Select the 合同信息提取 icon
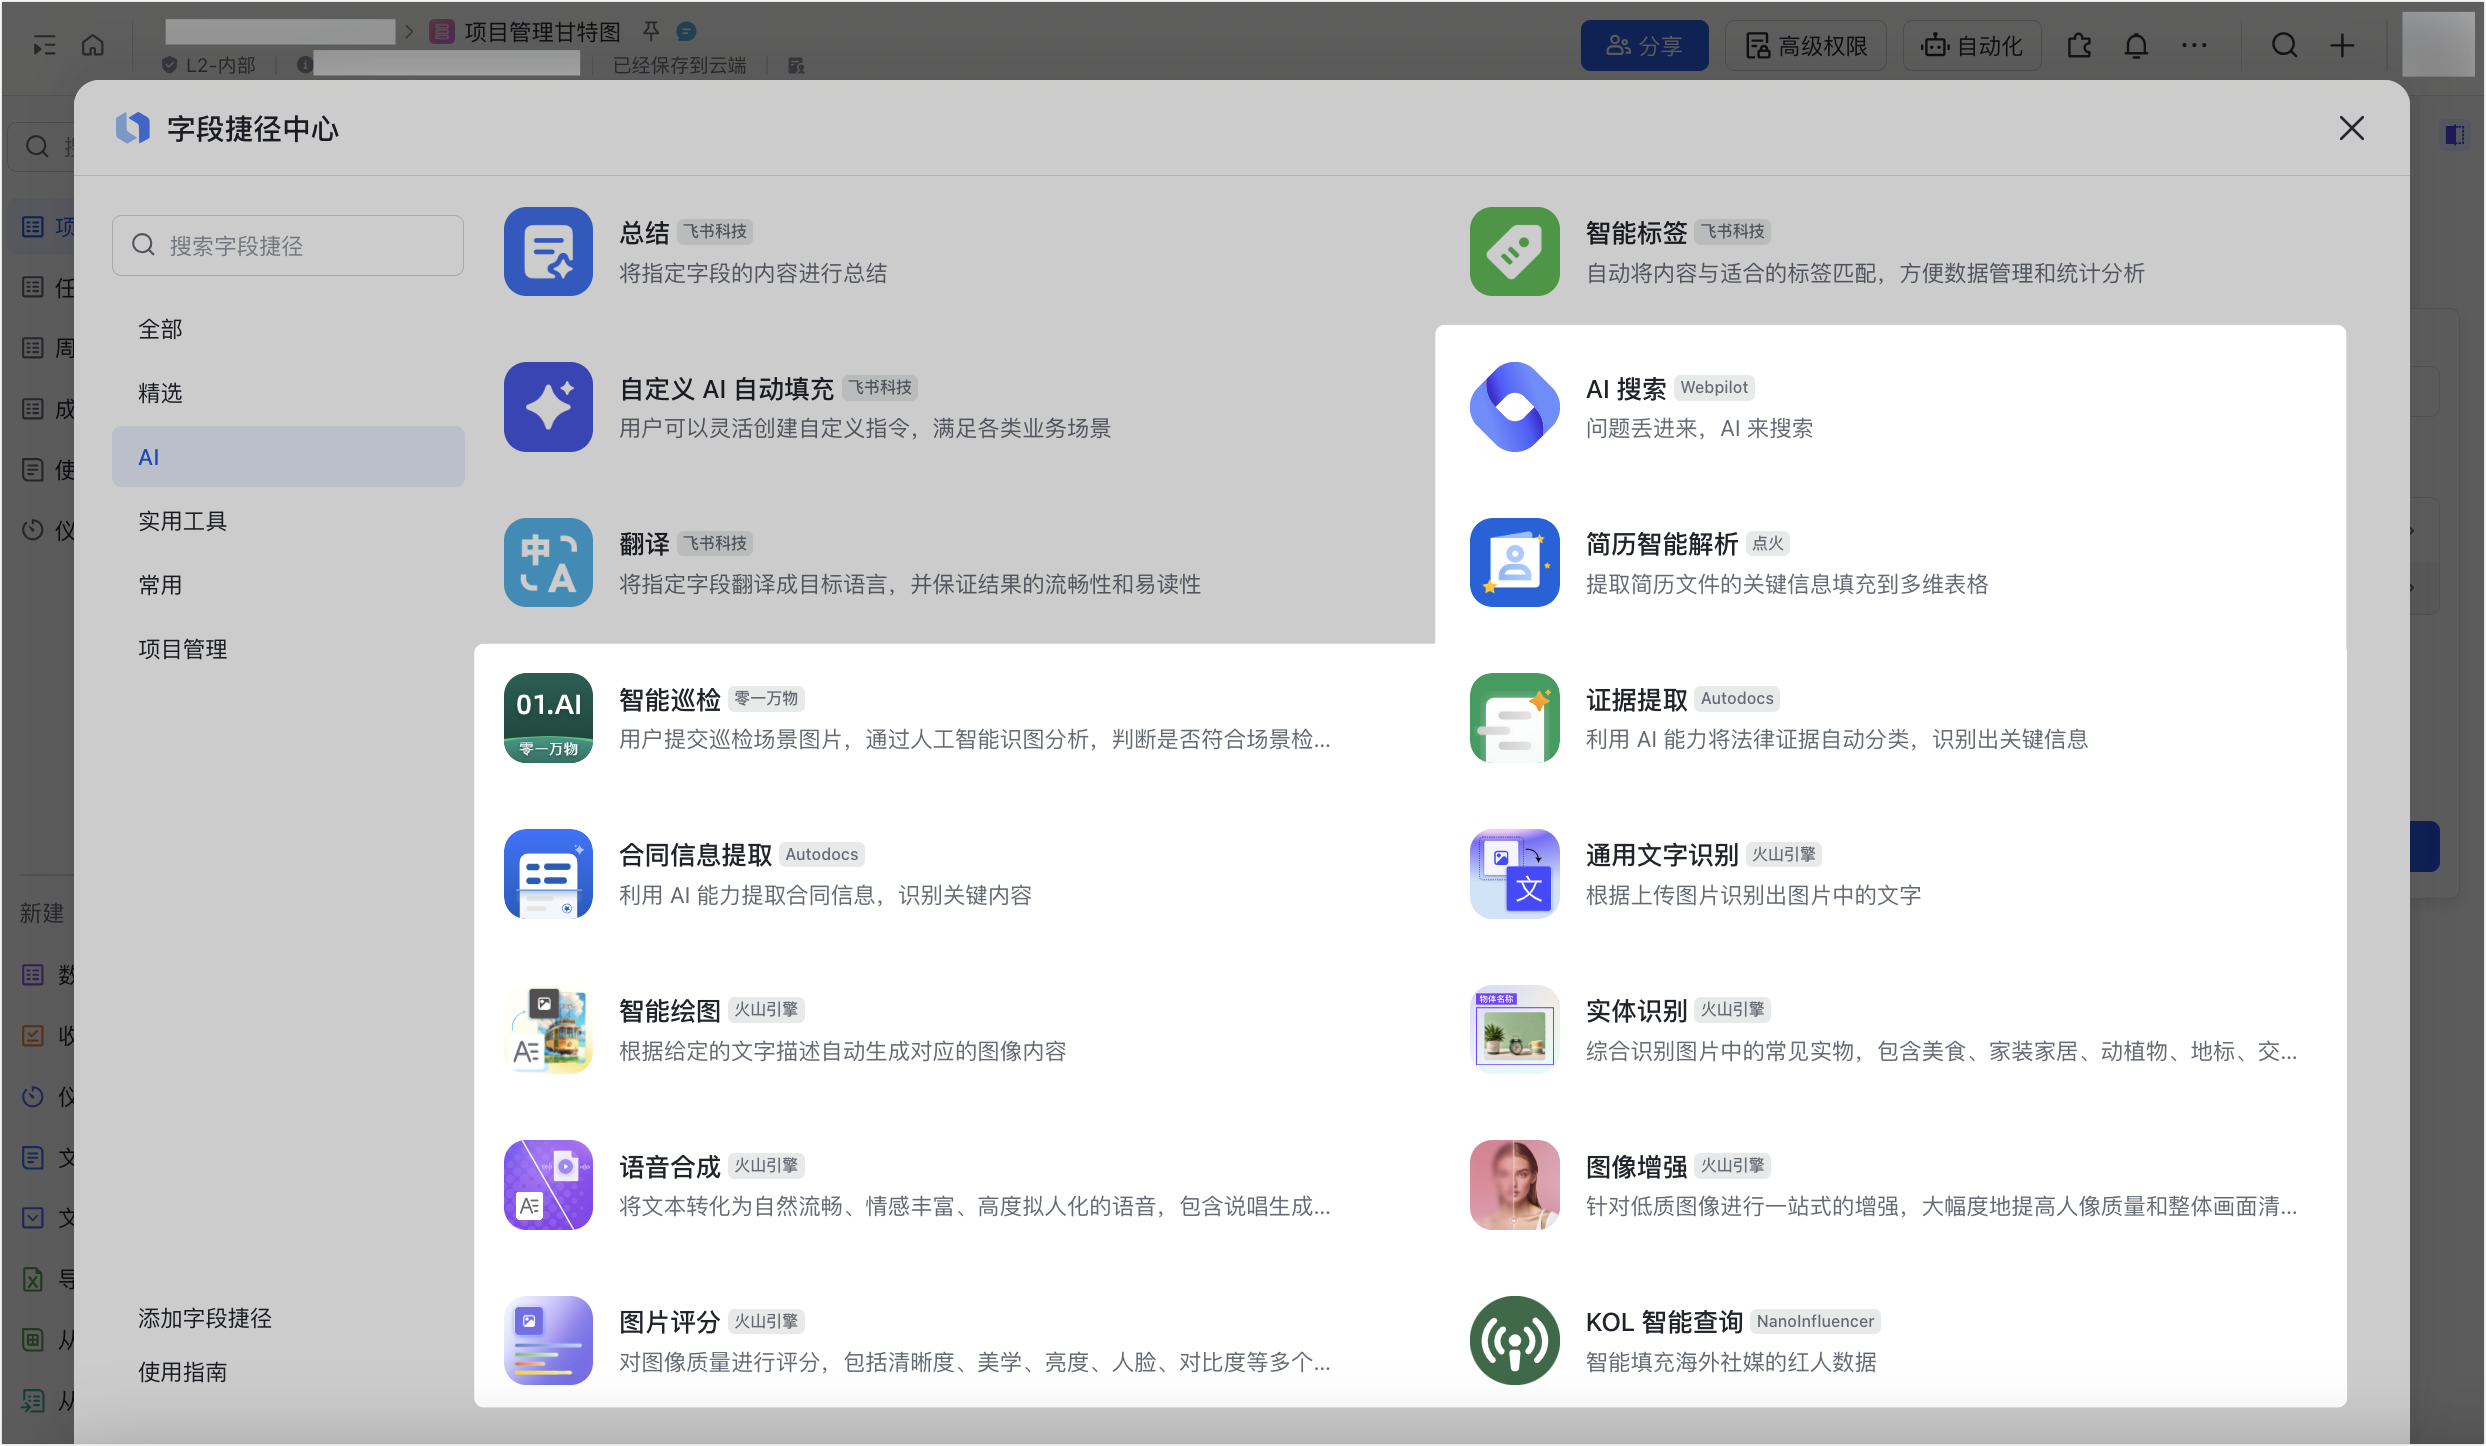The height and width of the screenshot is (1446, 2486). (548, 873)
